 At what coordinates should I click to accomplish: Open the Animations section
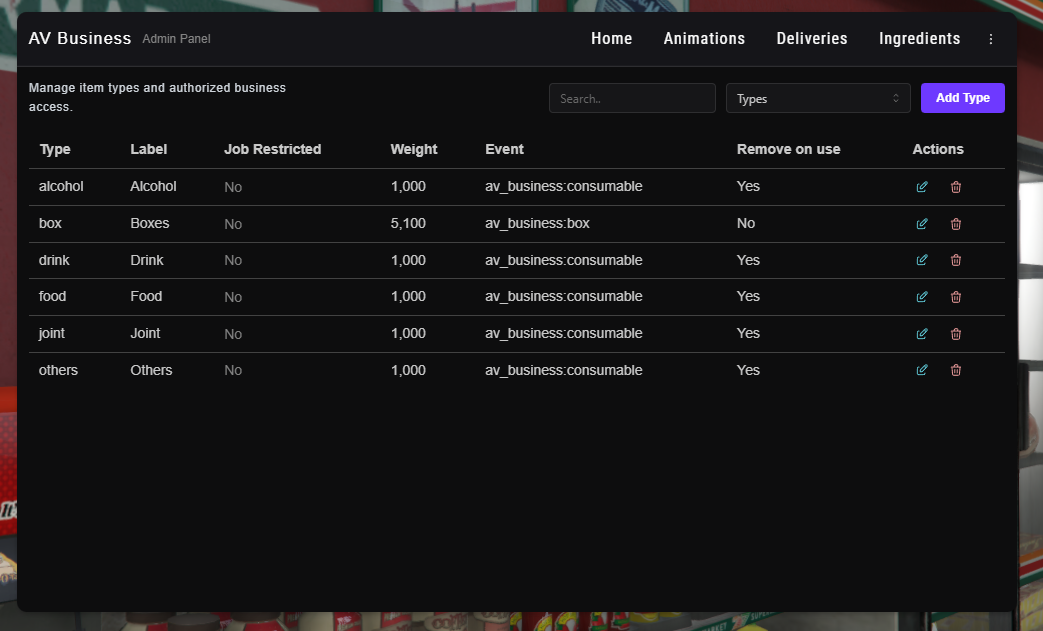[704, 39]
